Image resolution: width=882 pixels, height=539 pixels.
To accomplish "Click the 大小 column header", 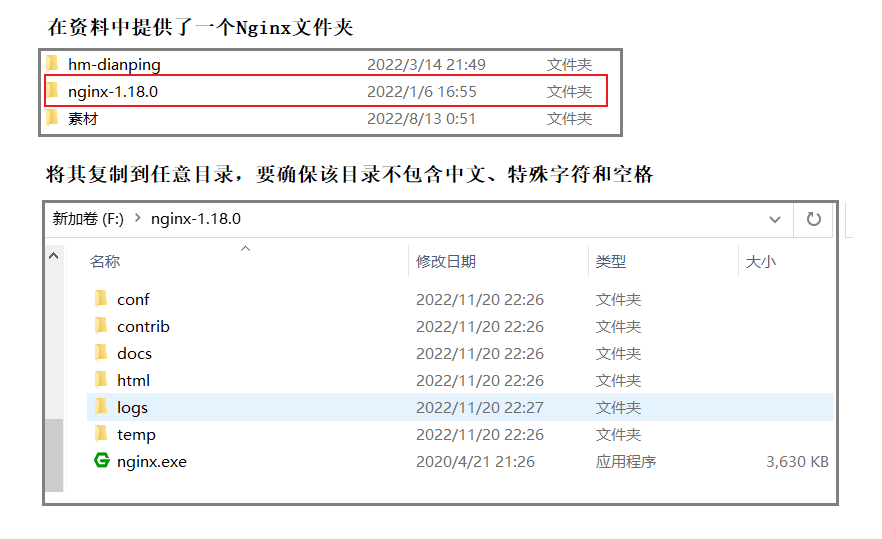I will tap(760, 262).
